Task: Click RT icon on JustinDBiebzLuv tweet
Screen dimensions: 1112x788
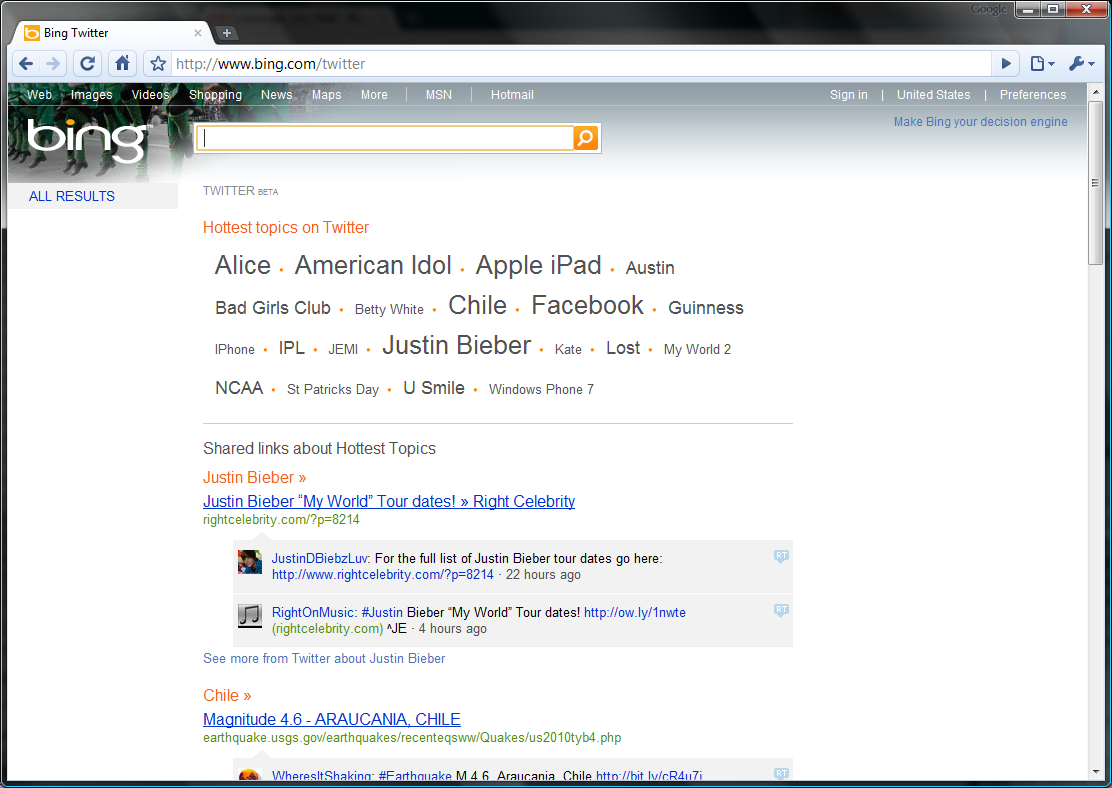Action: click(x=781, y=557)
